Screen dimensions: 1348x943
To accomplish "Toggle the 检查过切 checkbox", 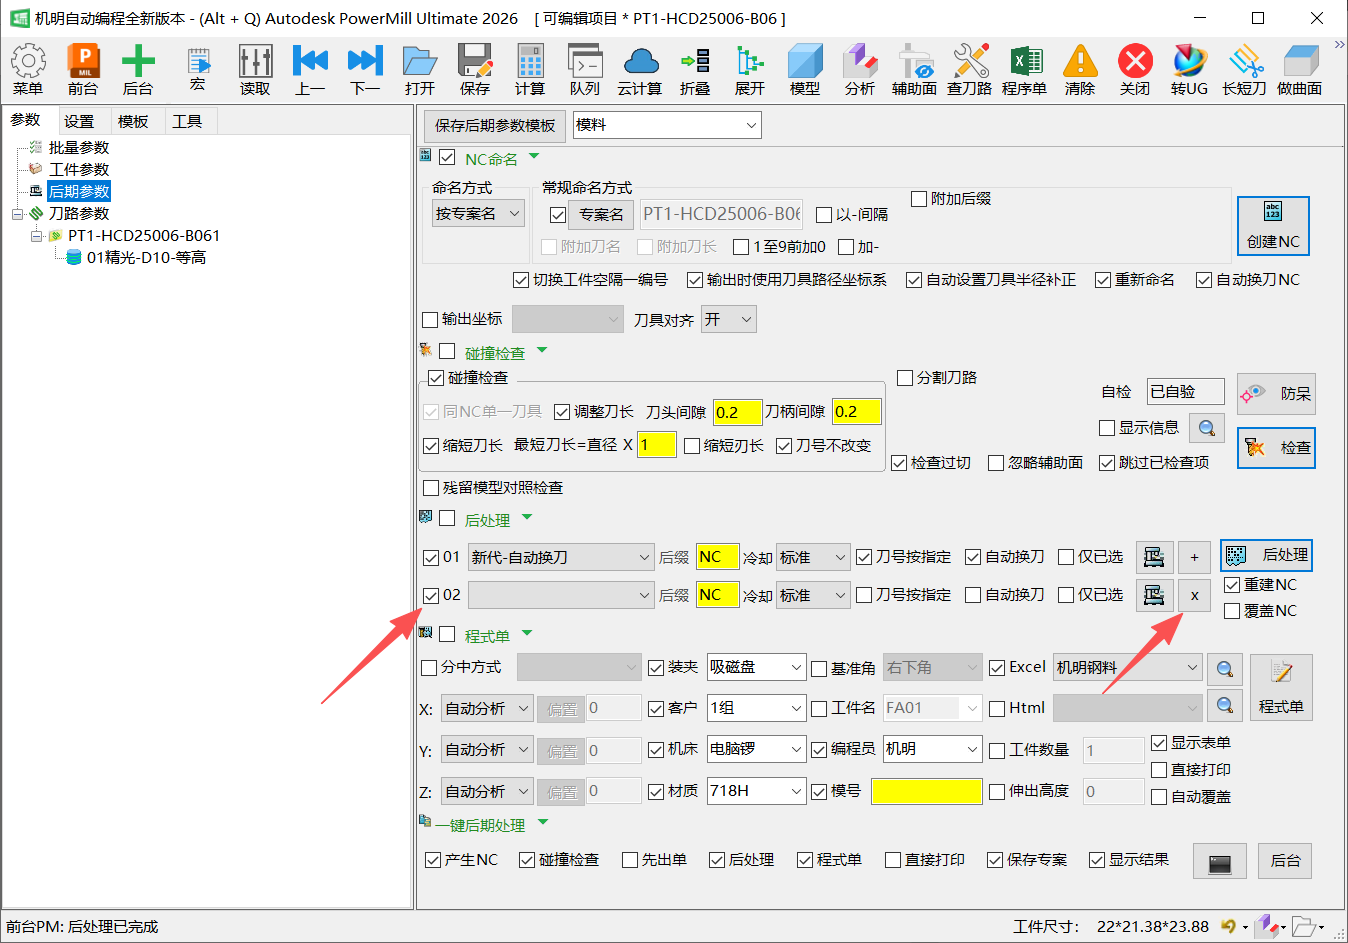I will 899,463.
